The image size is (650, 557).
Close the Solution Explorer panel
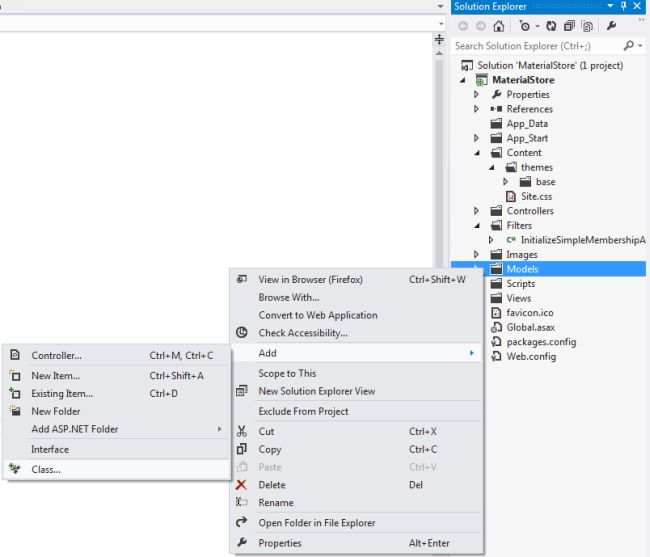coord(637,6)
